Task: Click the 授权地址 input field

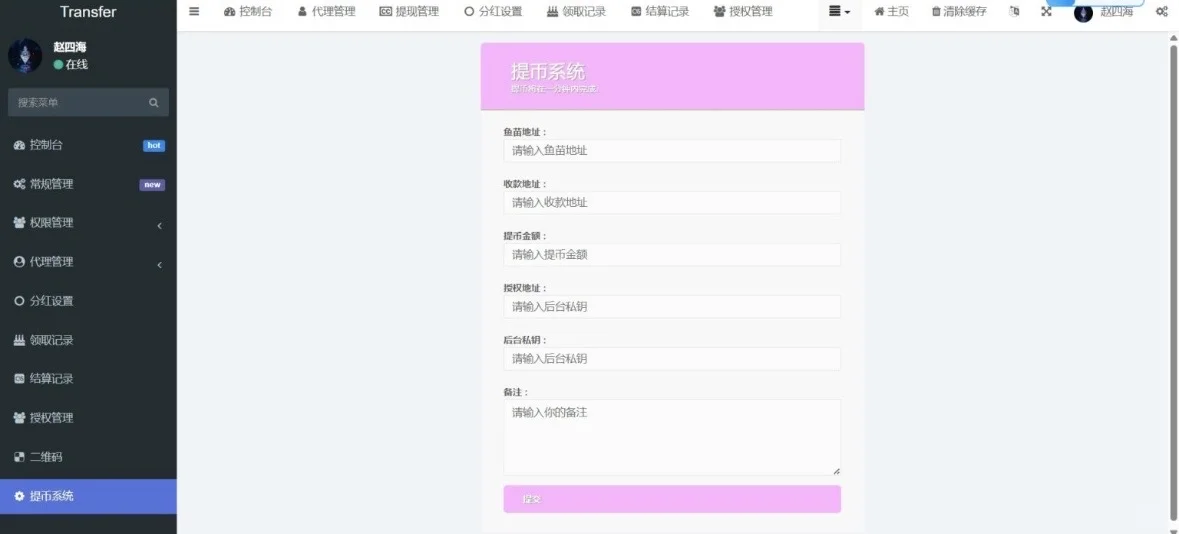Action: click(672, 306)
